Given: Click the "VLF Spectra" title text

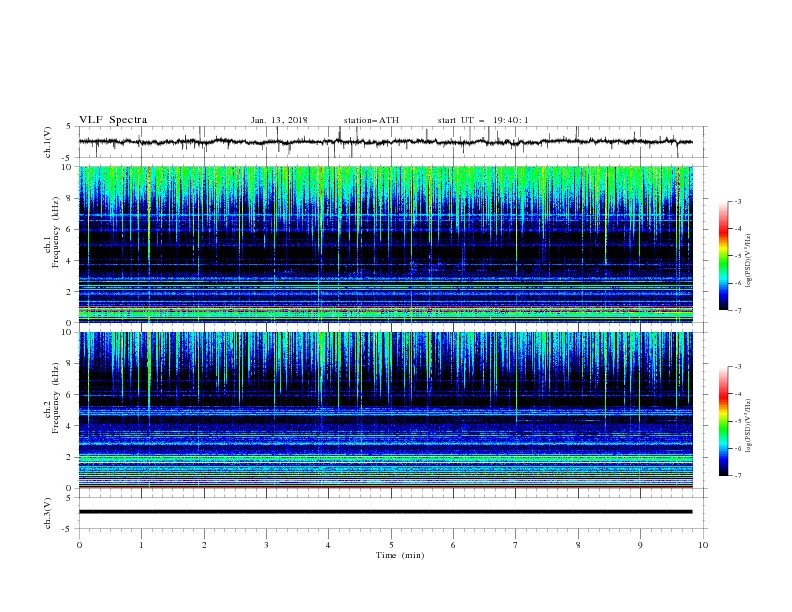Looking at the screenshot, I should click(113, 120).
